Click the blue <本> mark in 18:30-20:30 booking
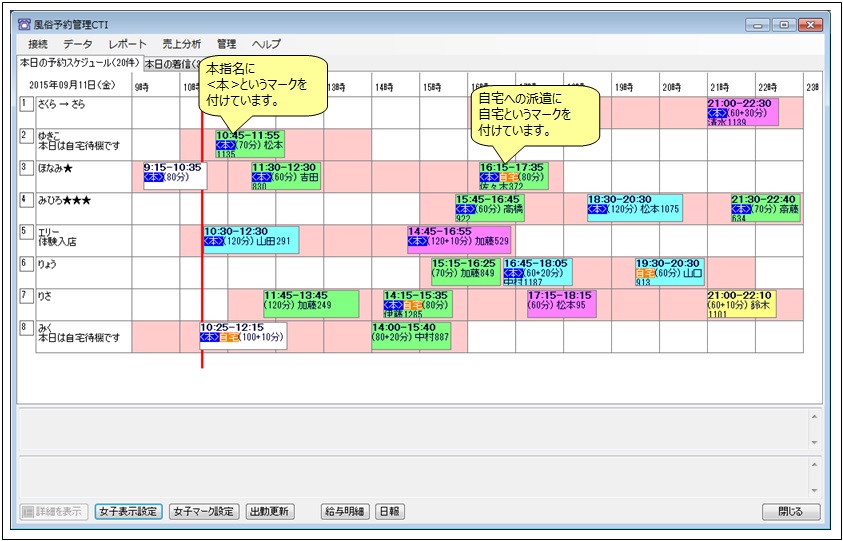Viewport: 843px width, 541px height. point(598,209)
